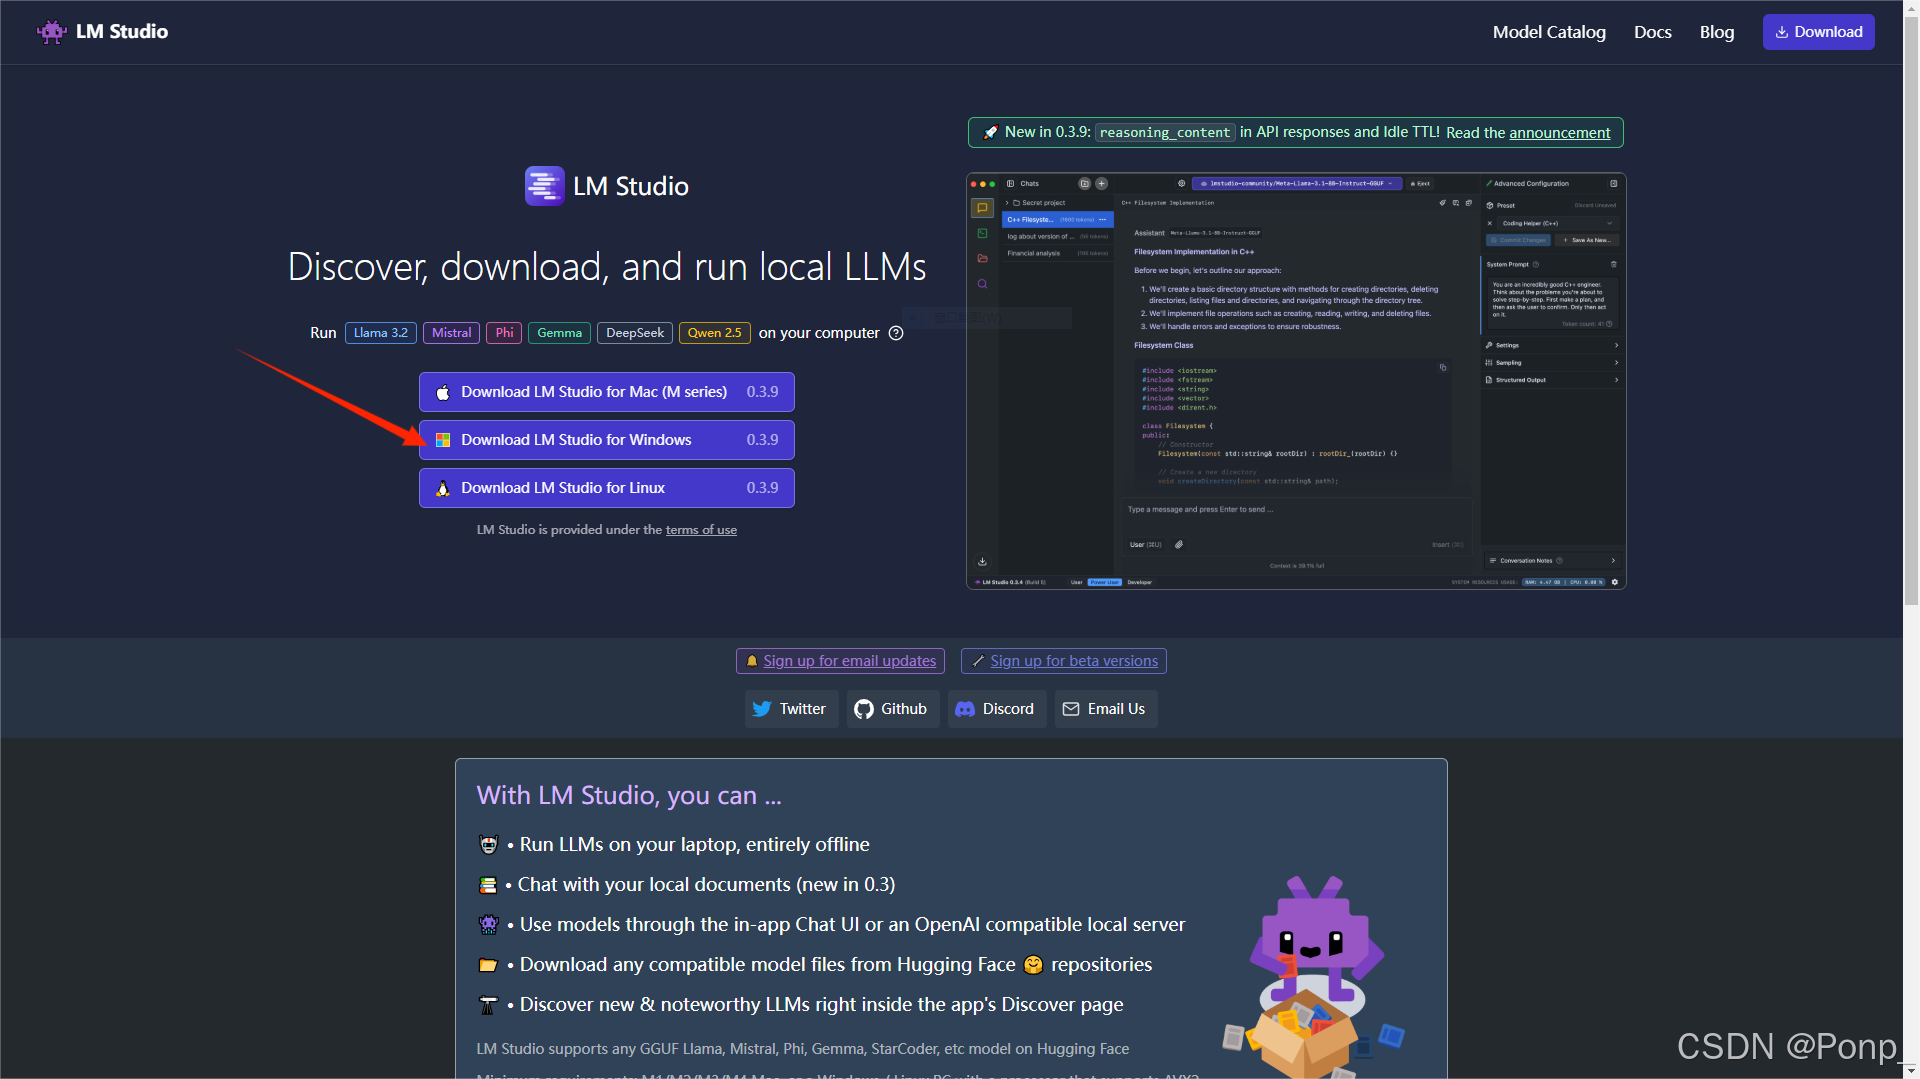Click the emoji beside Run LLMs on your laptop
Image resolution: width=1920 pixels, height=1079 pixels.
click(x=488, y=845)
